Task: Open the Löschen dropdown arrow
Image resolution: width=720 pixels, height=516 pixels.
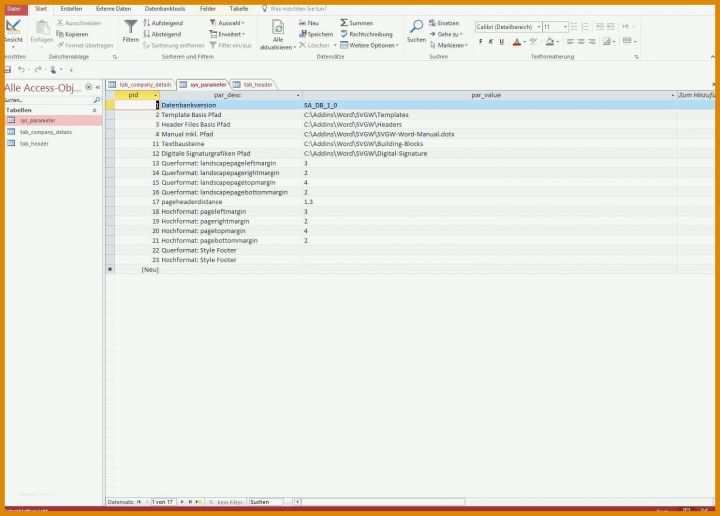Action: (335, 45)
